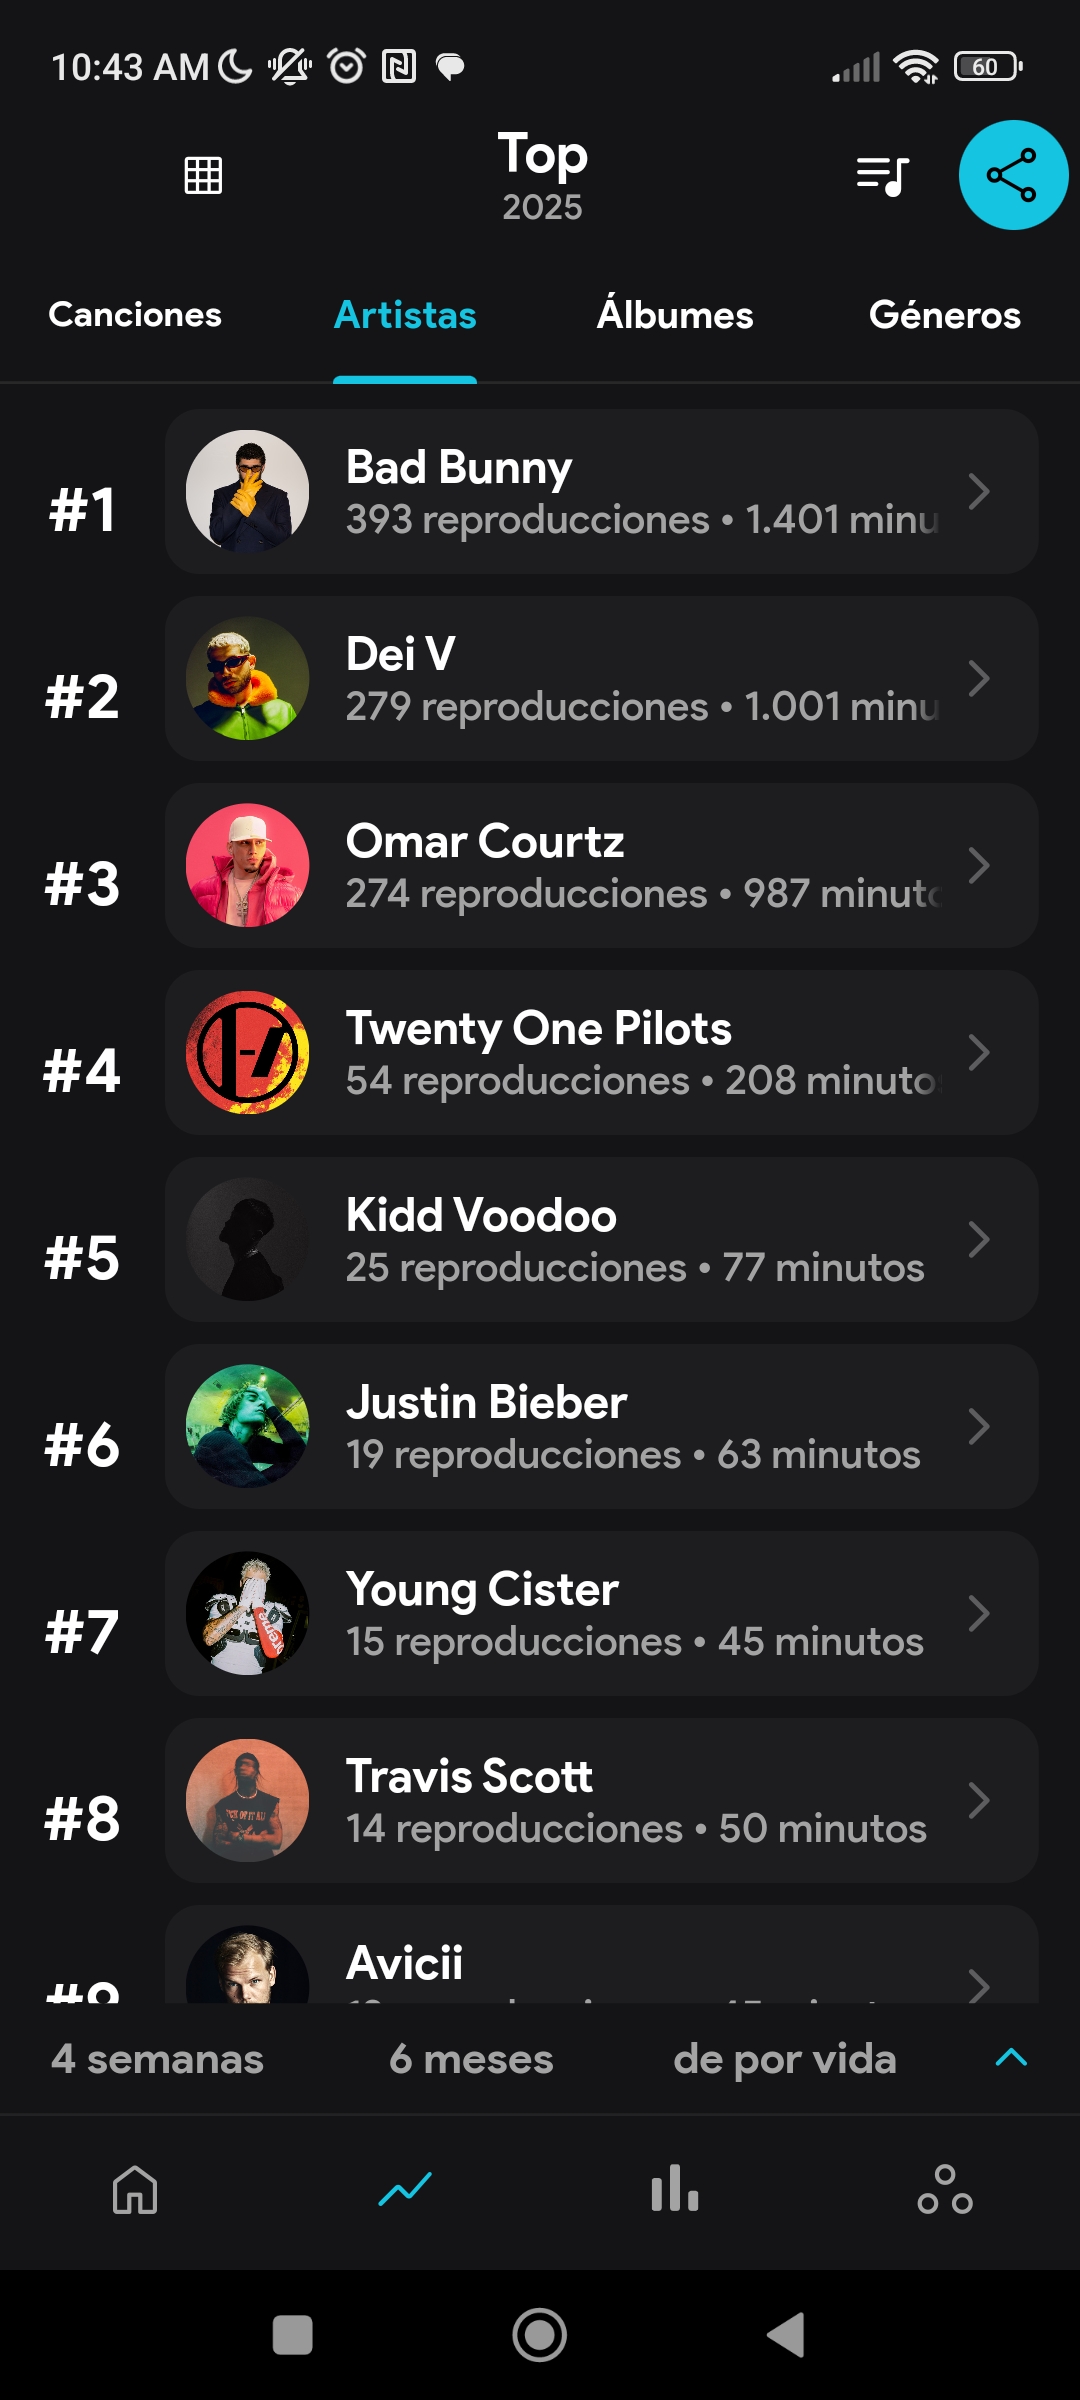Image resolution: width=1080 pixels, height=2400 pixels.
Task: Open the Géneros tab
Action: click(944, 315)
